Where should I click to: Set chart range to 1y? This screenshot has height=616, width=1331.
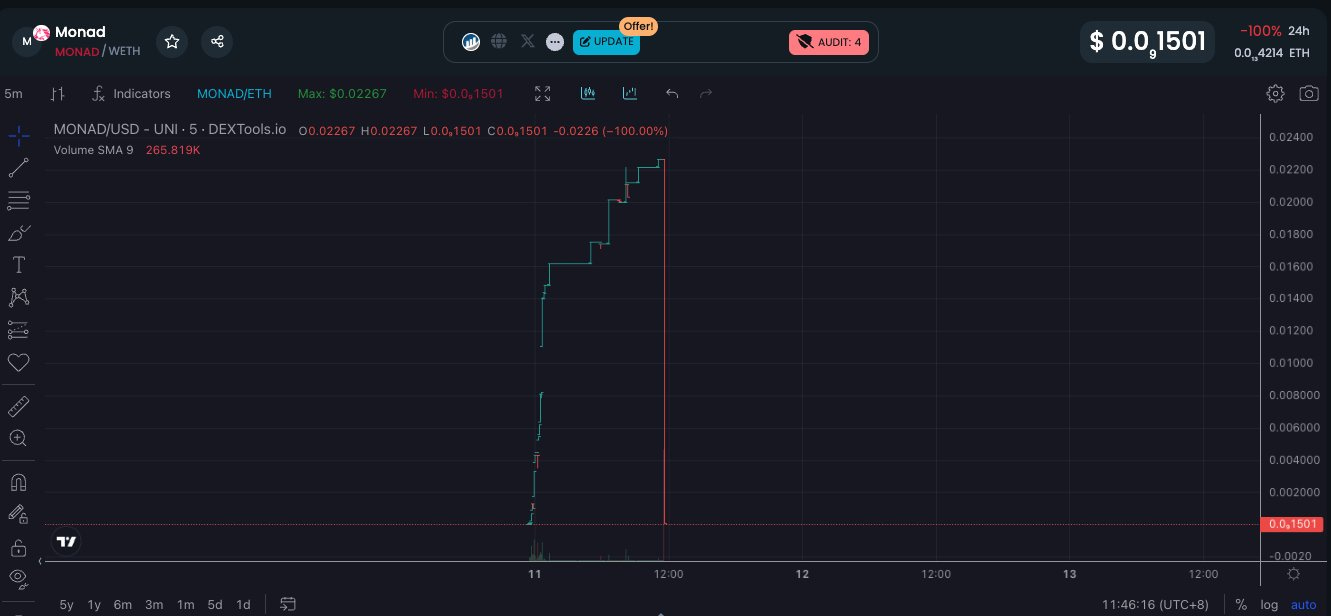(94, 604)
